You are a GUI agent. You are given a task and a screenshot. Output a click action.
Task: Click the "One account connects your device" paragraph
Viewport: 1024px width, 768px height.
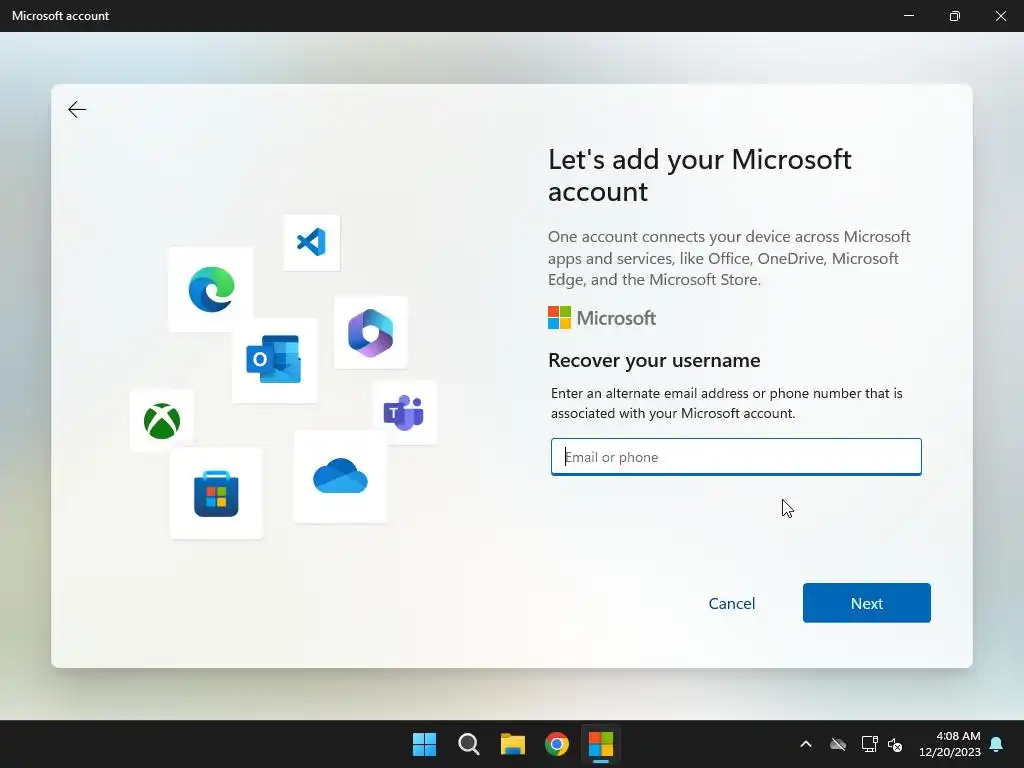click(729, 258)
